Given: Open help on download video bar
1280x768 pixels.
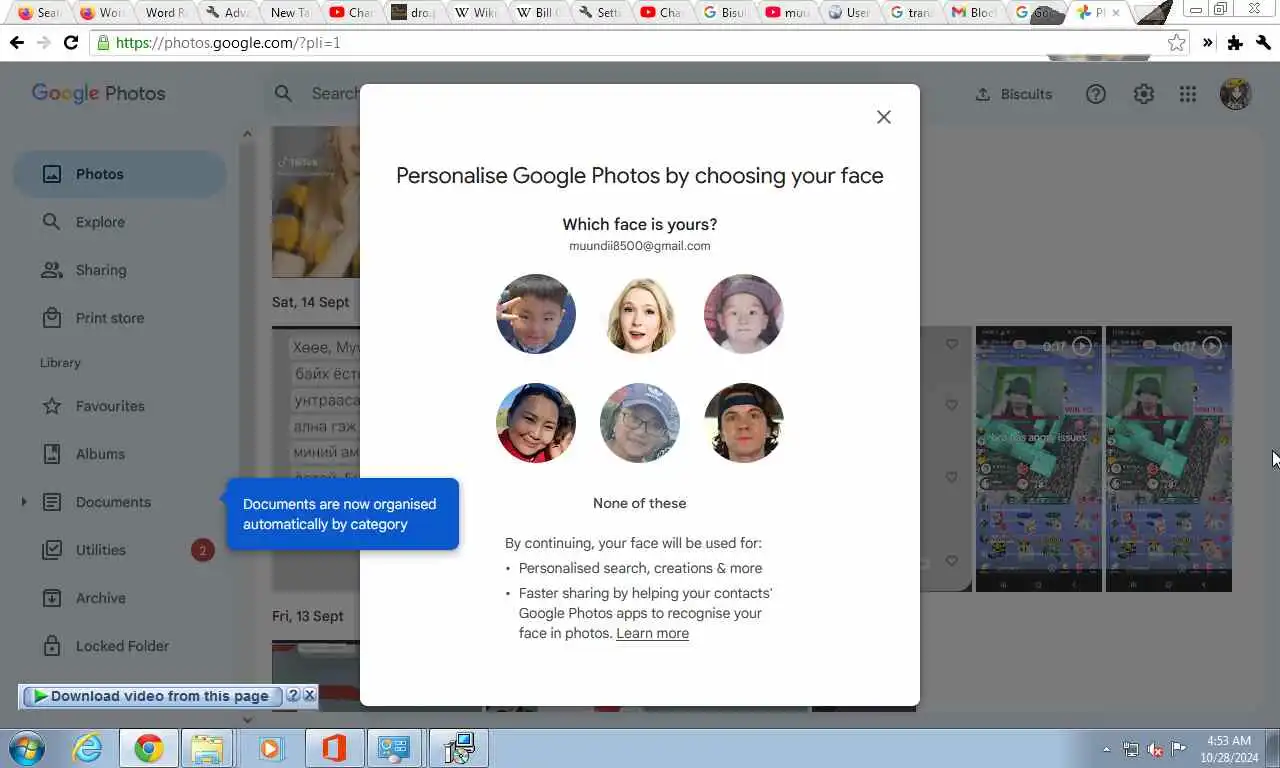Looking at the screenshot, I should coord(293,695).
